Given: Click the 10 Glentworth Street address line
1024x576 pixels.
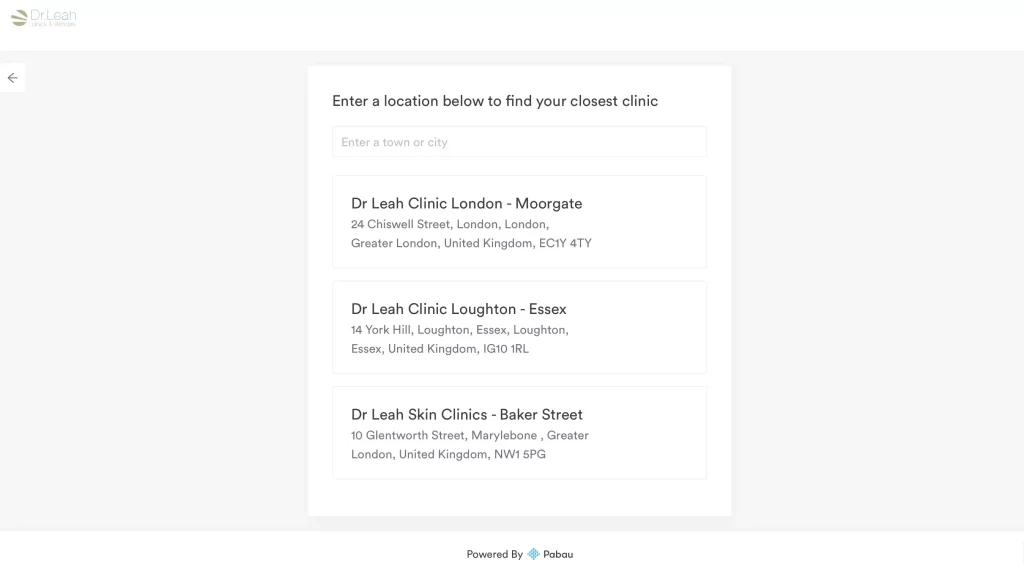Looking at the screenshot, I should 469,435.
